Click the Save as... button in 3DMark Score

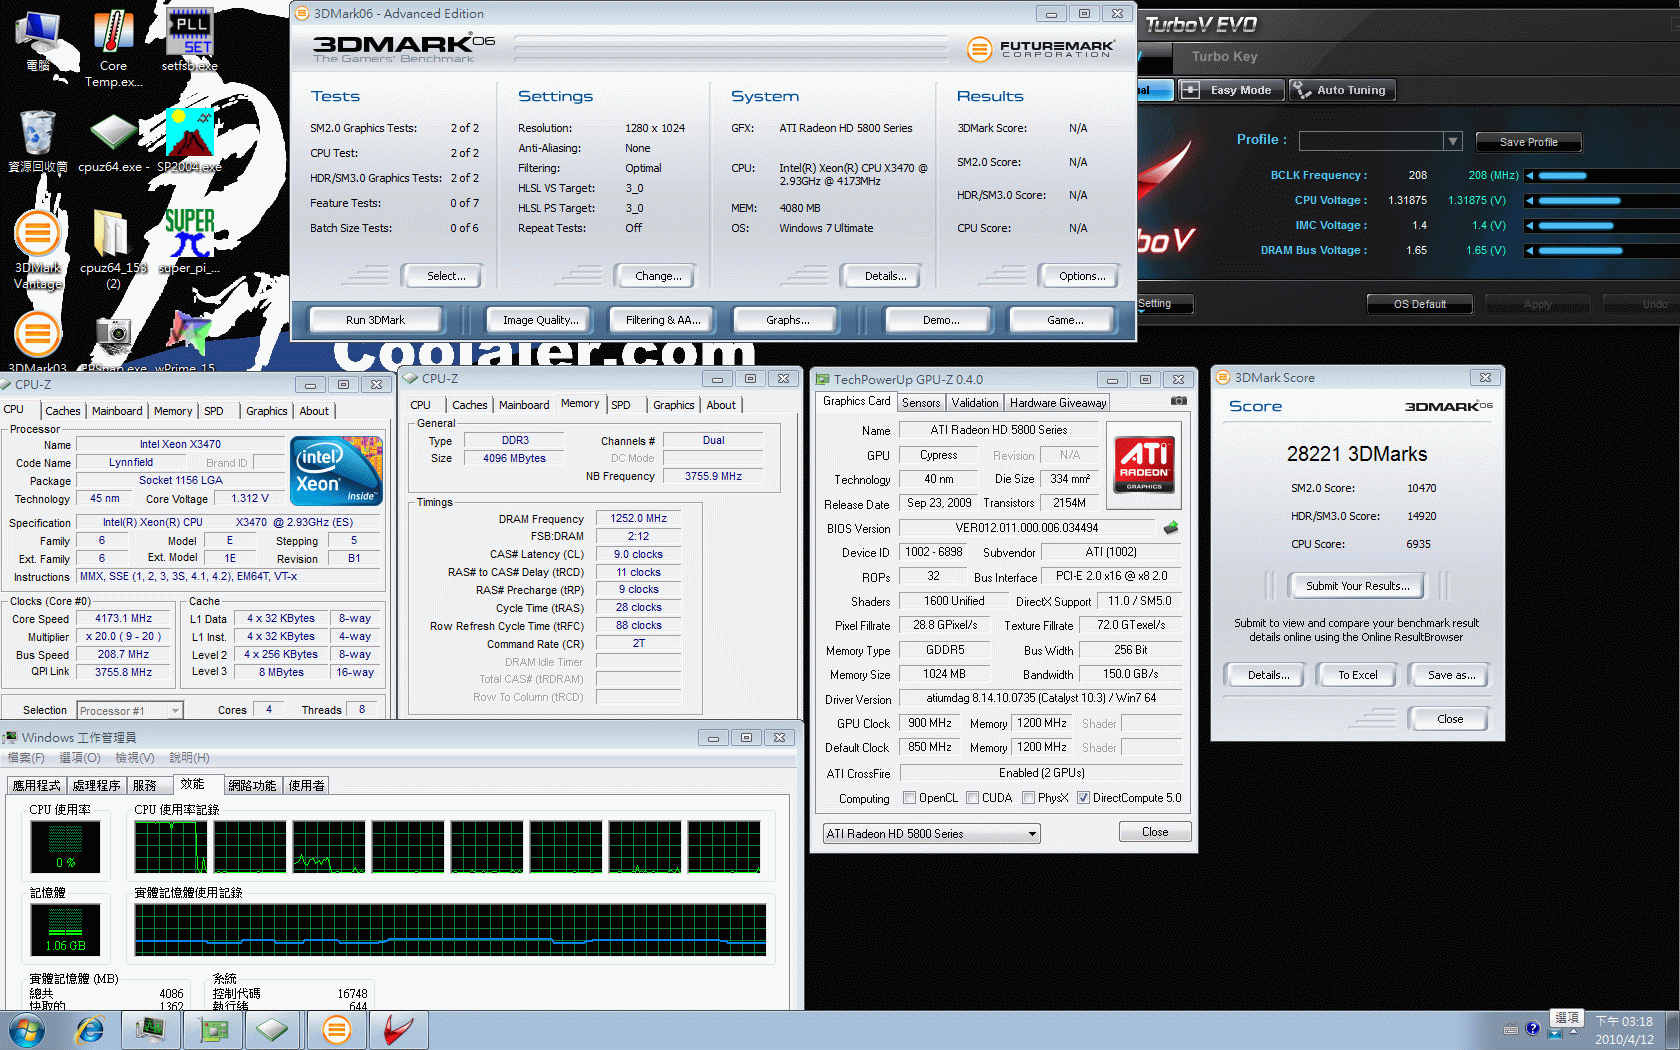1451,675
